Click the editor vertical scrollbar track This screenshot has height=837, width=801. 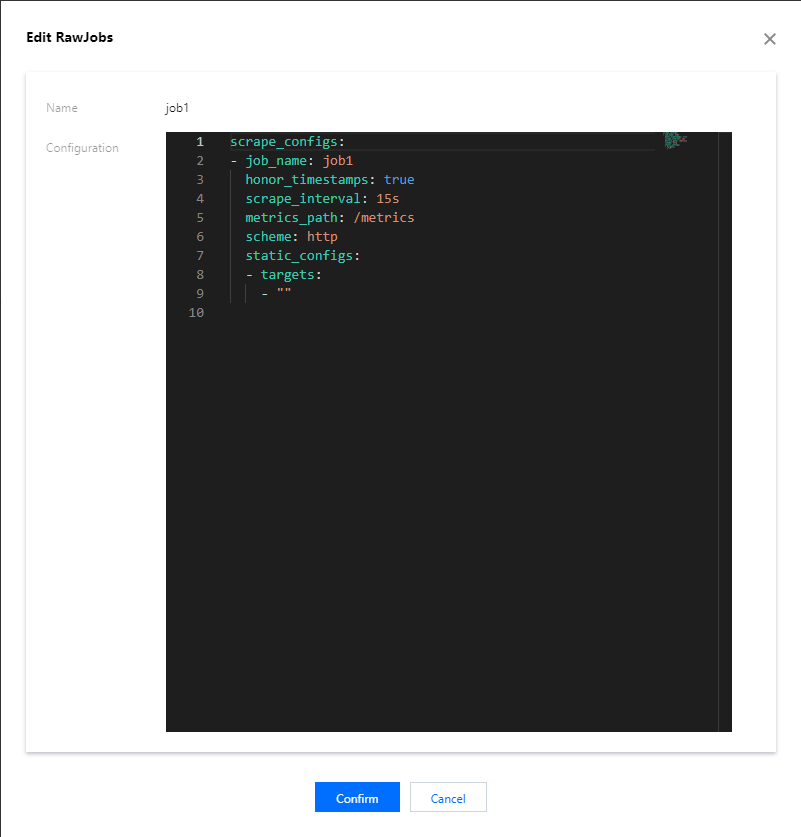[x=725, y=431]
